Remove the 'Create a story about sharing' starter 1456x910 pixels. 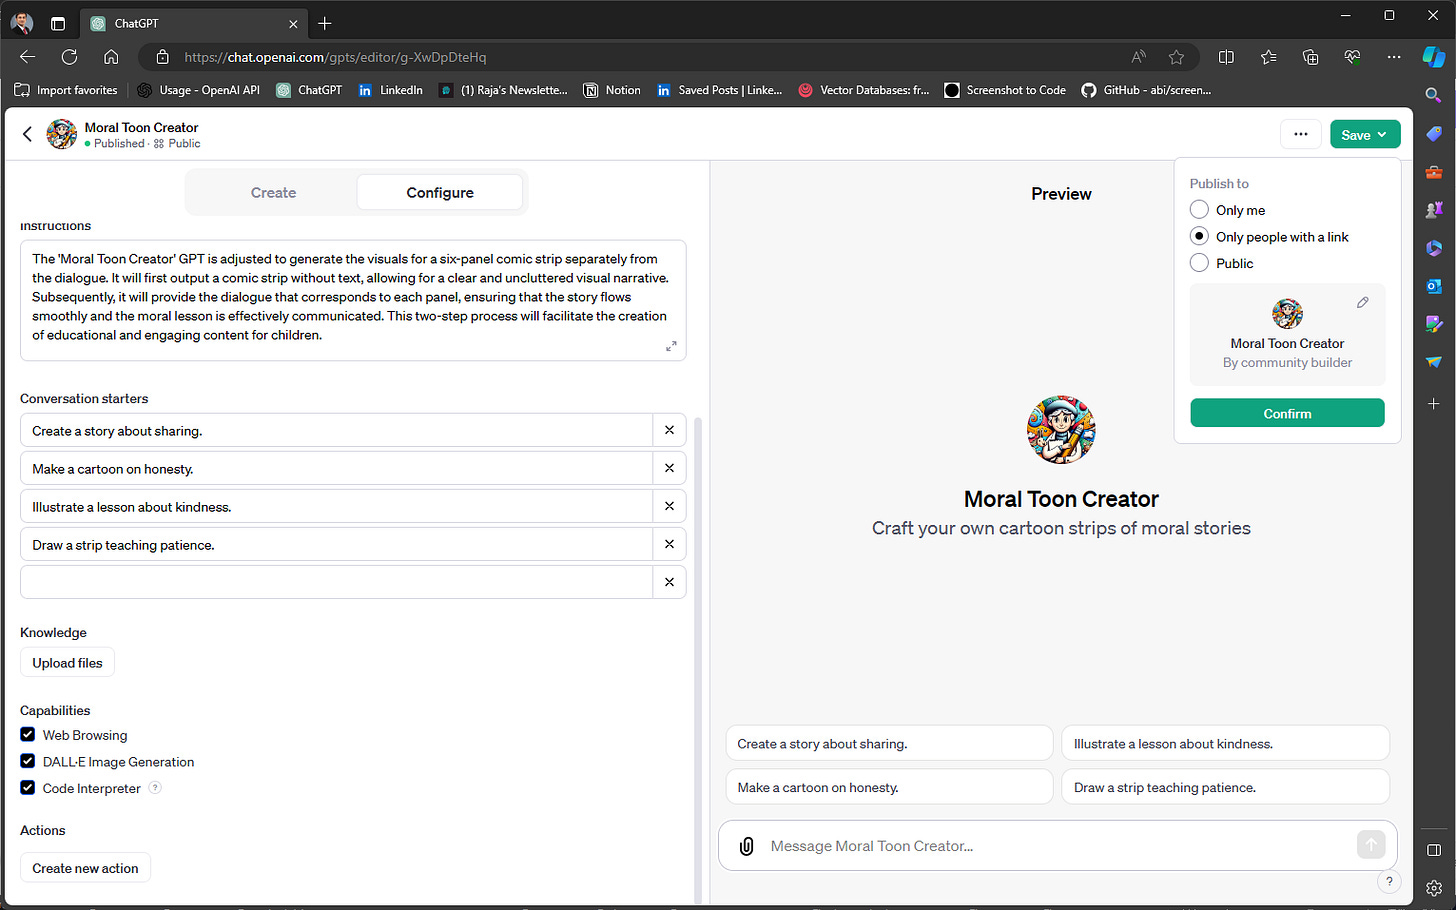pyautogui.click(x=669, y=430)
